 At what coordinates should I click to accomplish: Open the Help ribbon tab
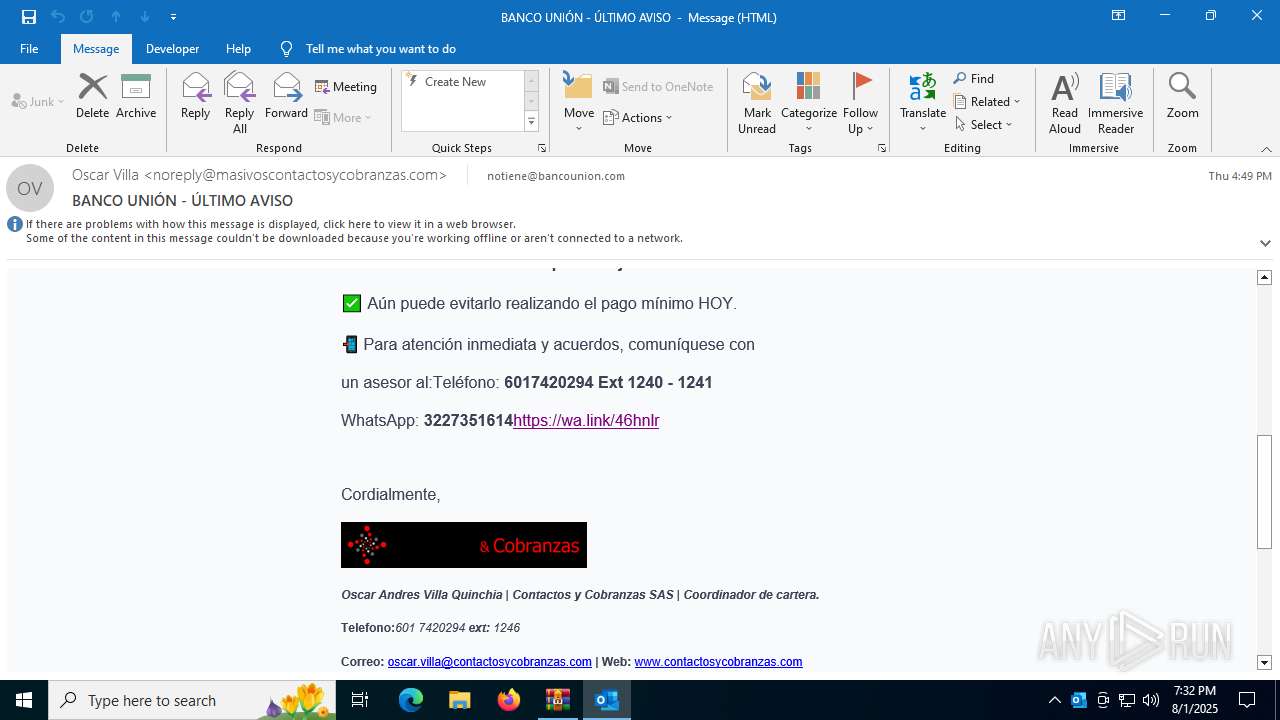pos(238,49)
